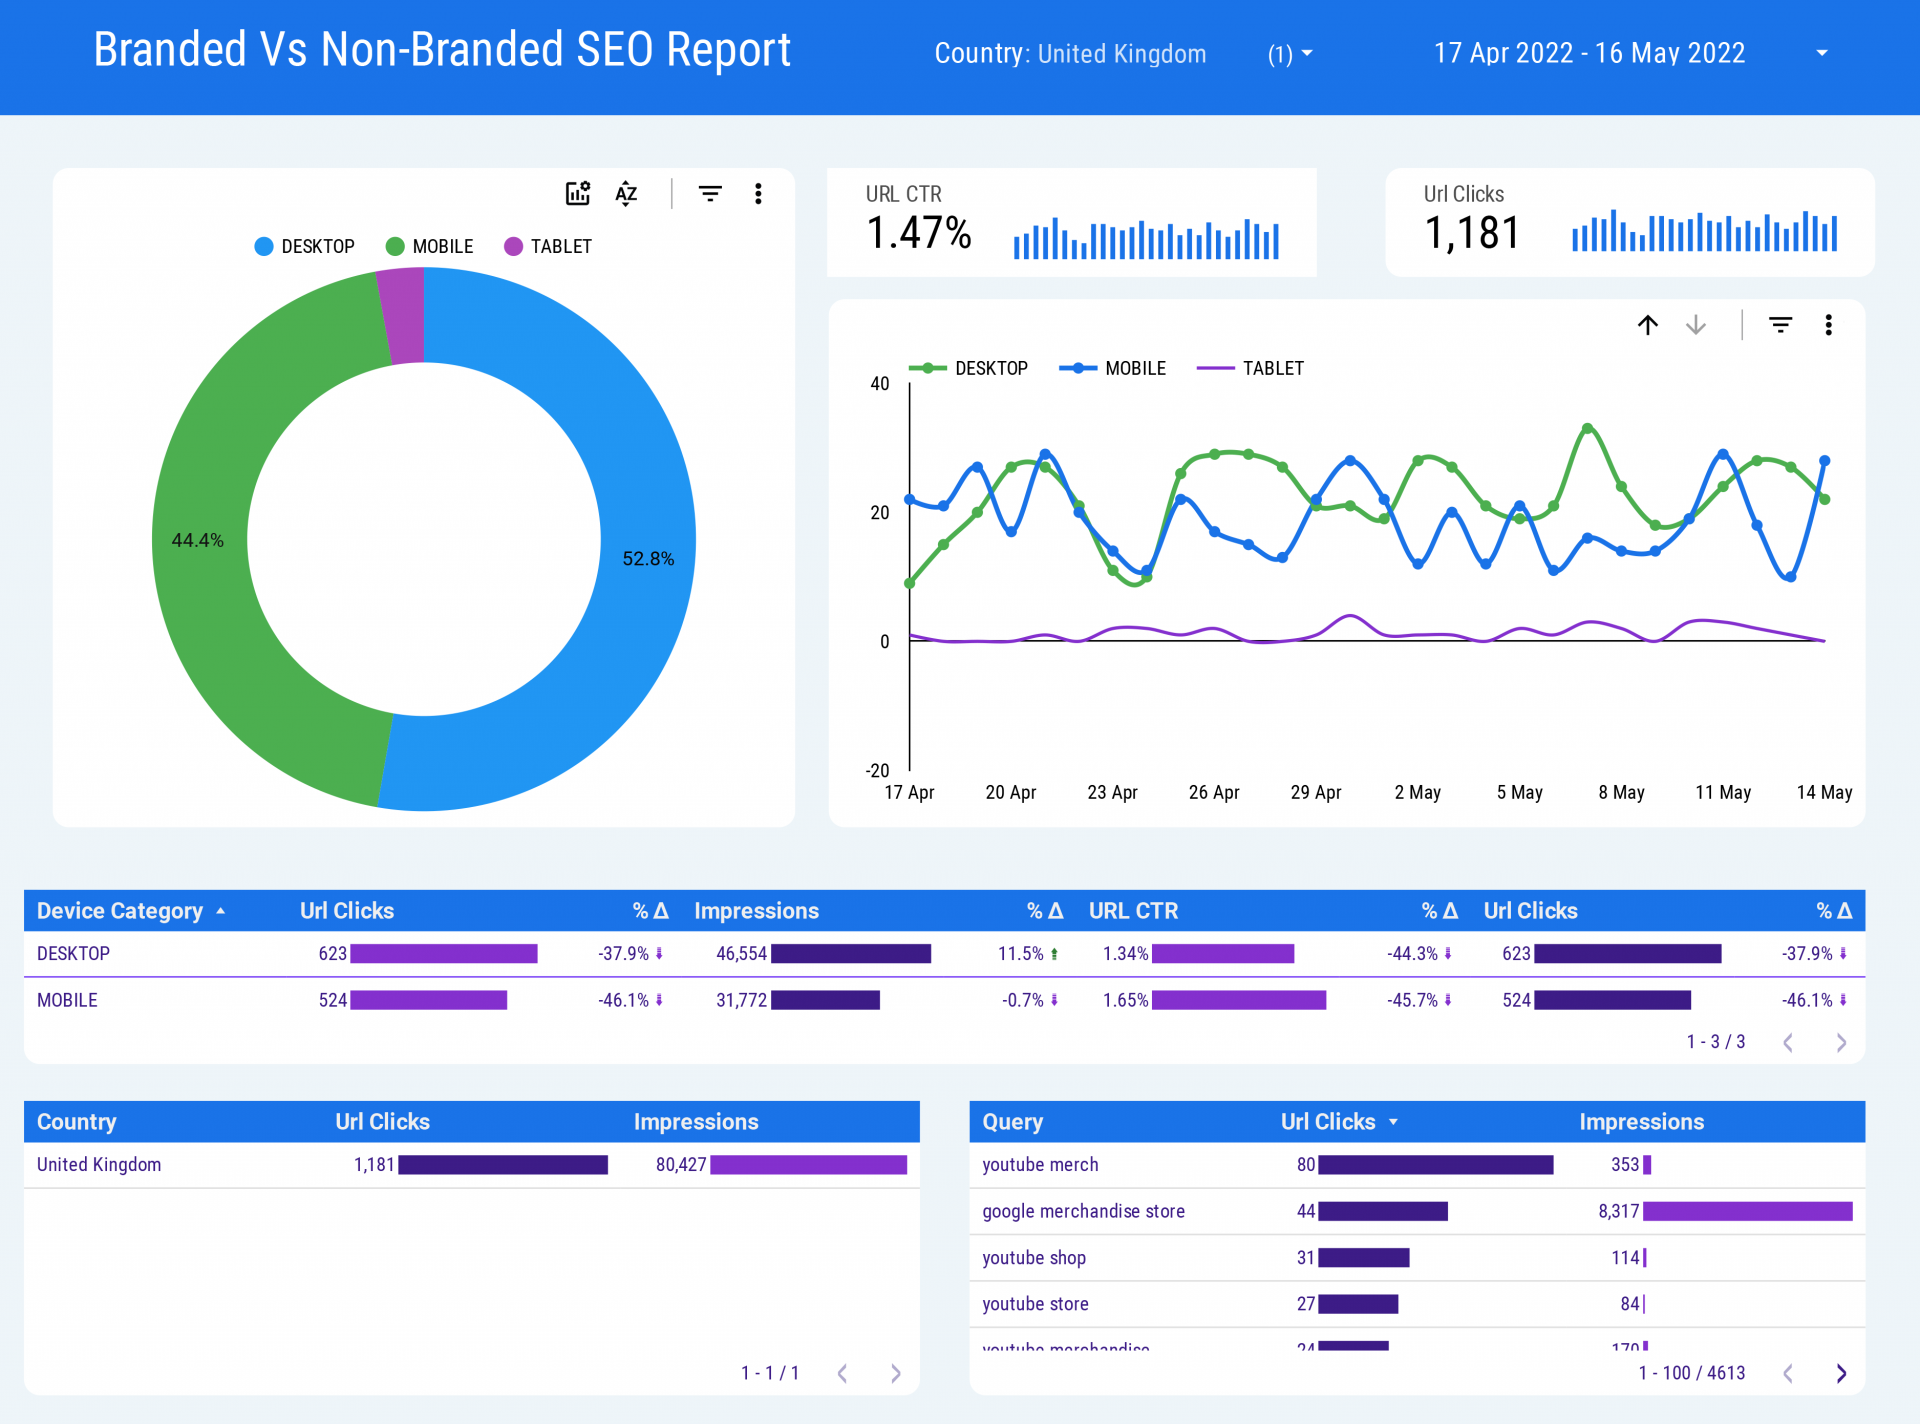Click the previous page arrow in Device Category table

pyautogui.click(x=1788, y=1042)
